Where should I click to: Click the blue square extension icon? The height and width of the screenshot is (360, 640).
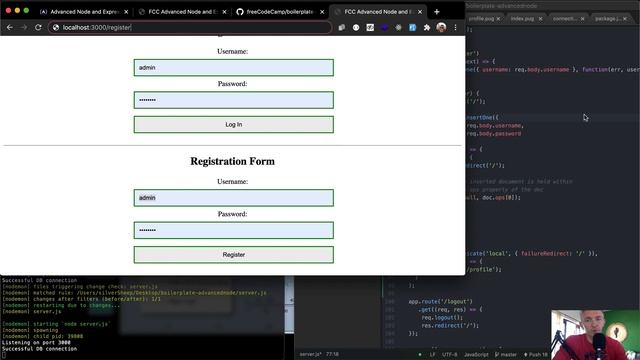[x=413, y=27]
